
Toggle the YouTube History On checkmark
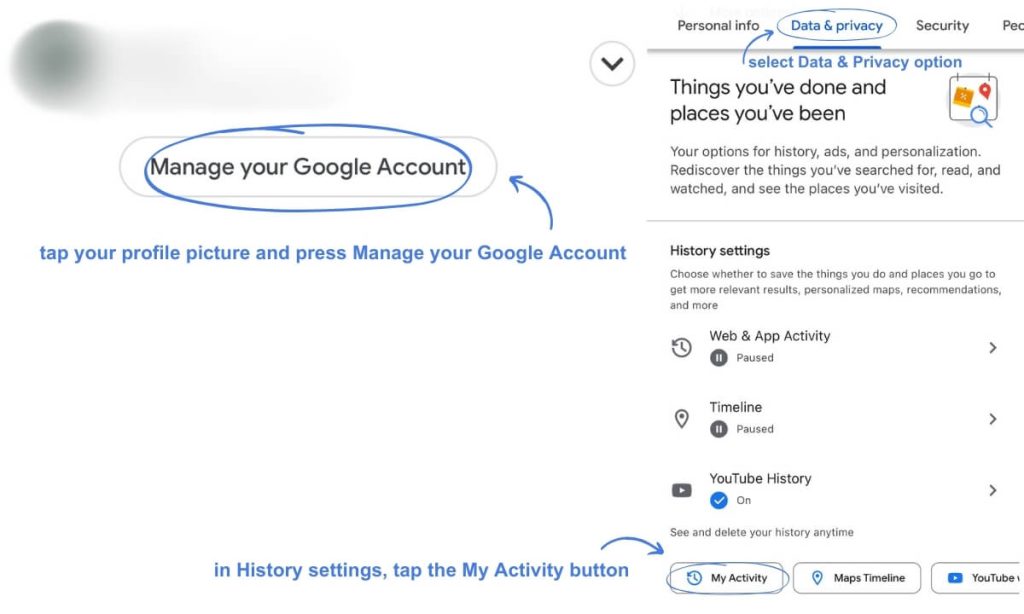pyautogui.click(x=718, y=500)
